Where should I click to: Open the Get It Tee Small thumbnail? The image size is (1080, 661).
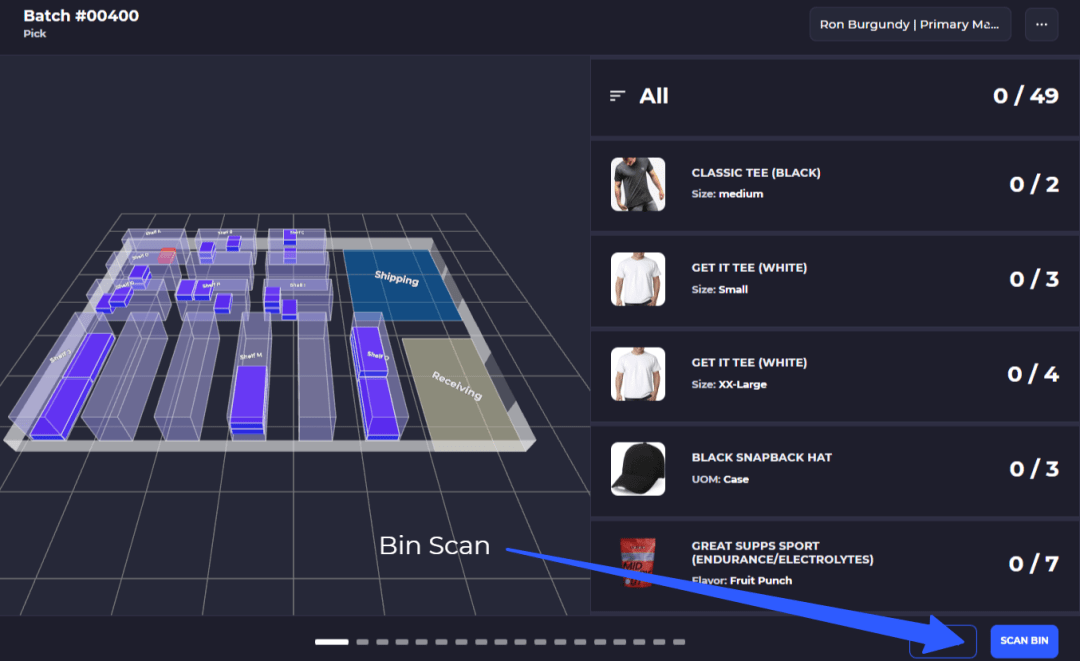[638, 279]
